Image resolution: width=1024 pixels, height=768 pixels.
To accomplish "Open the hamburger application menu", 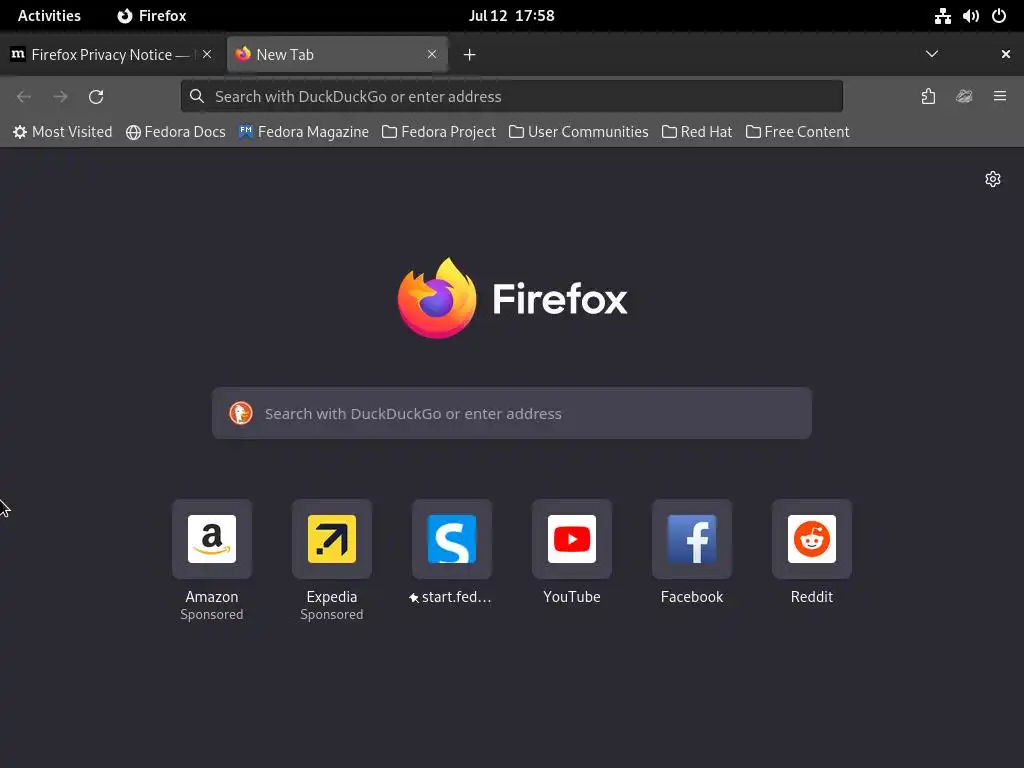I will point(1000,97).
